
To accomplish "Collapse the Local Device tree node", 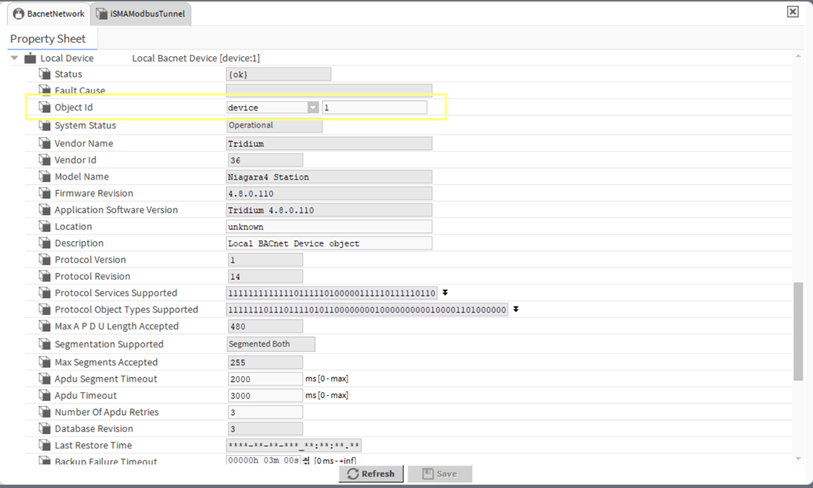I will pos(14,58).
